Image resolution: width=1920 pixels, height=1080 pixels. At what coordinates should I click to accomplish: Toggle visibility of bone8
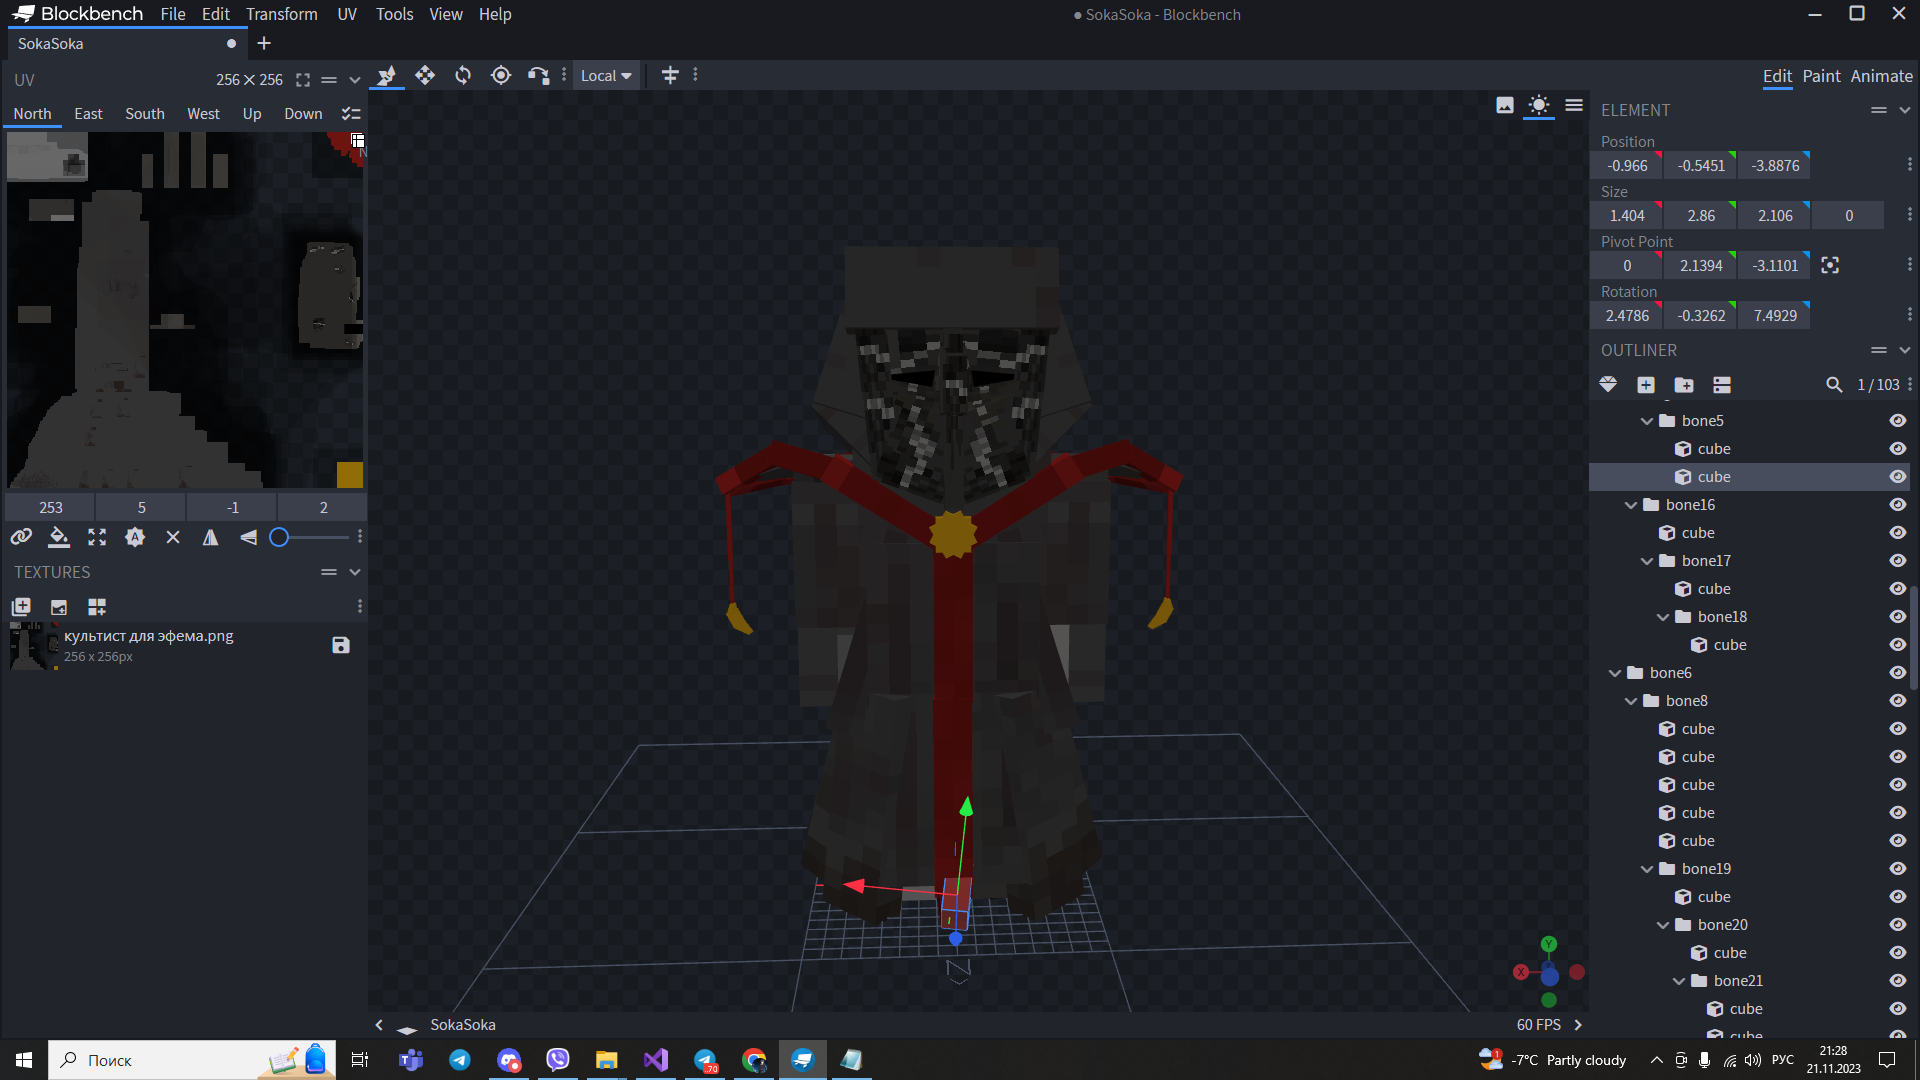(1897, 701)
